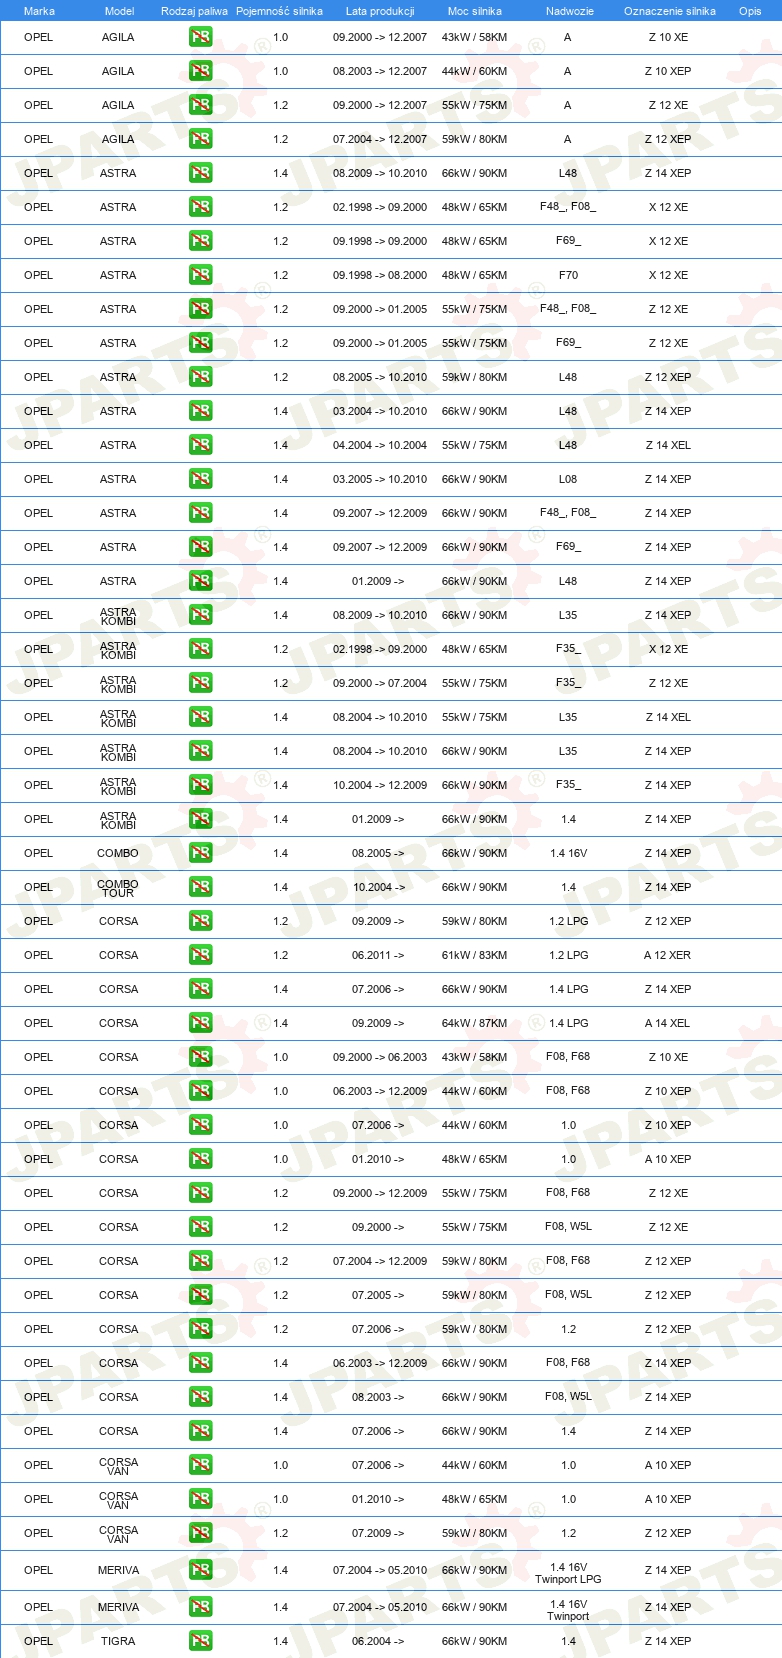
Task: Click the Opis column header
Action: point(750,11)
